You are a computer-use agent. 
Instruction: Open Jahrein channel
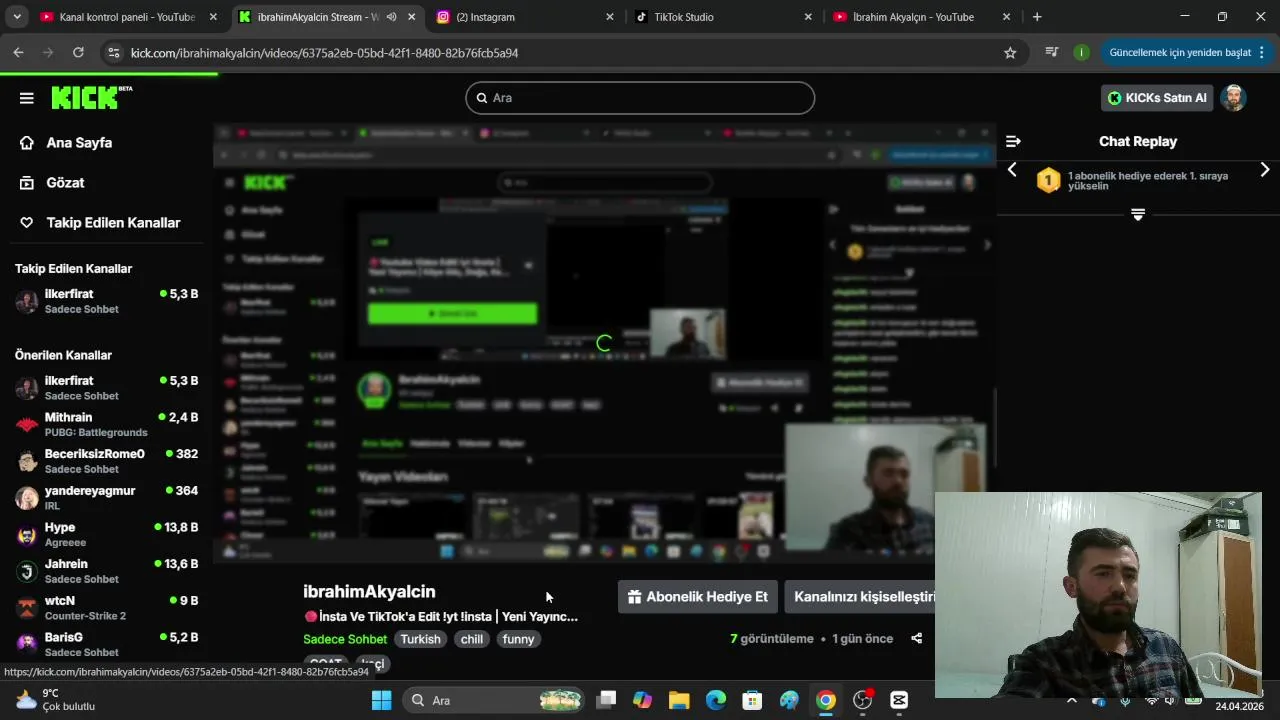[x=106, y=571]
